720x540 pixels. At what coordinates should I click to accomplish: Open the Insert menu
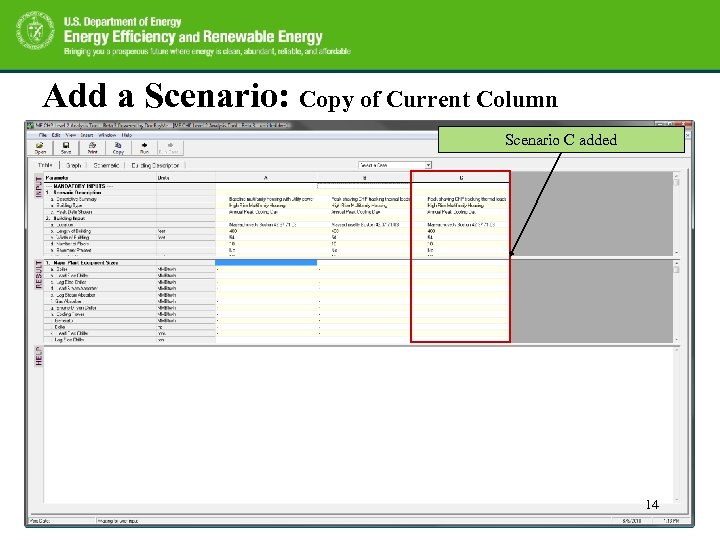coord(87,135)
